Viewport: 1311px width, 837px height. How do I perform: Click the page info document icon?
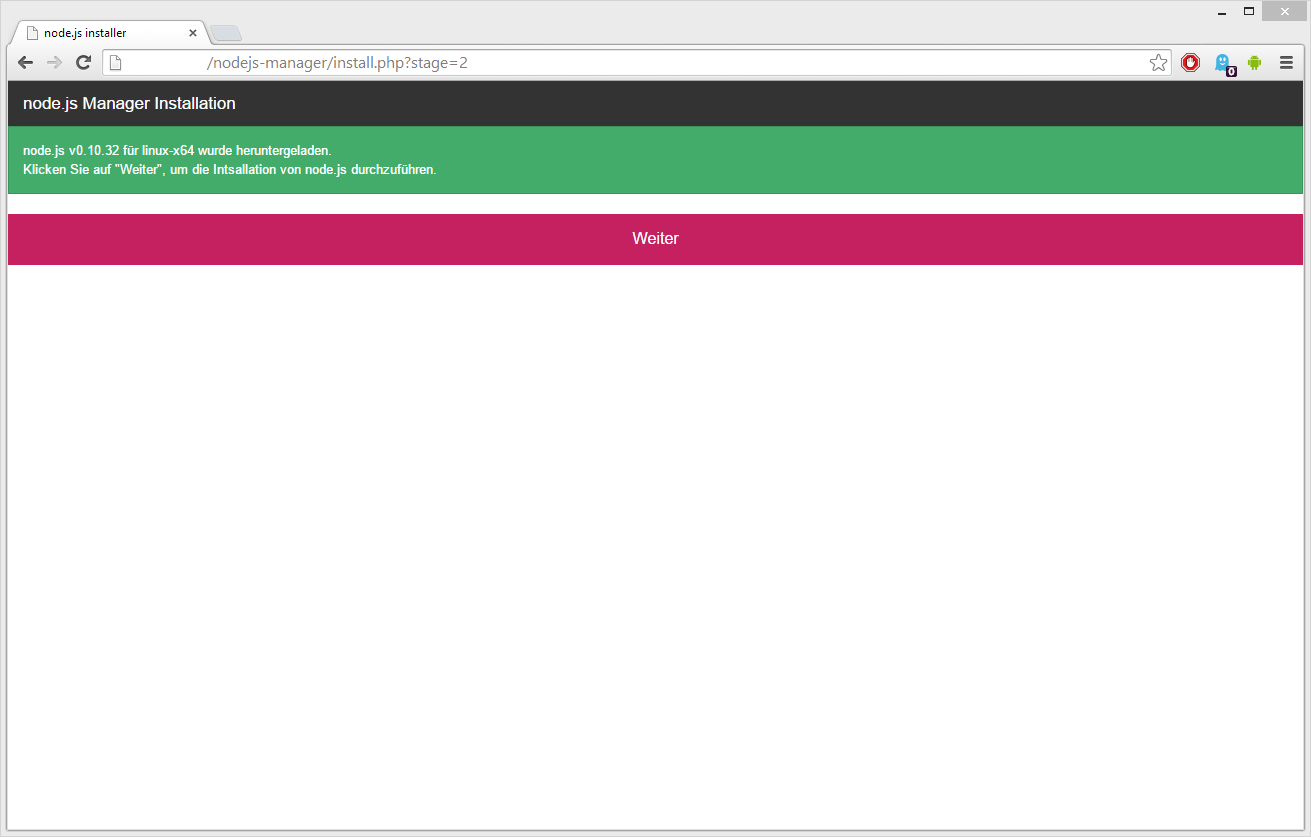point(116,63)
